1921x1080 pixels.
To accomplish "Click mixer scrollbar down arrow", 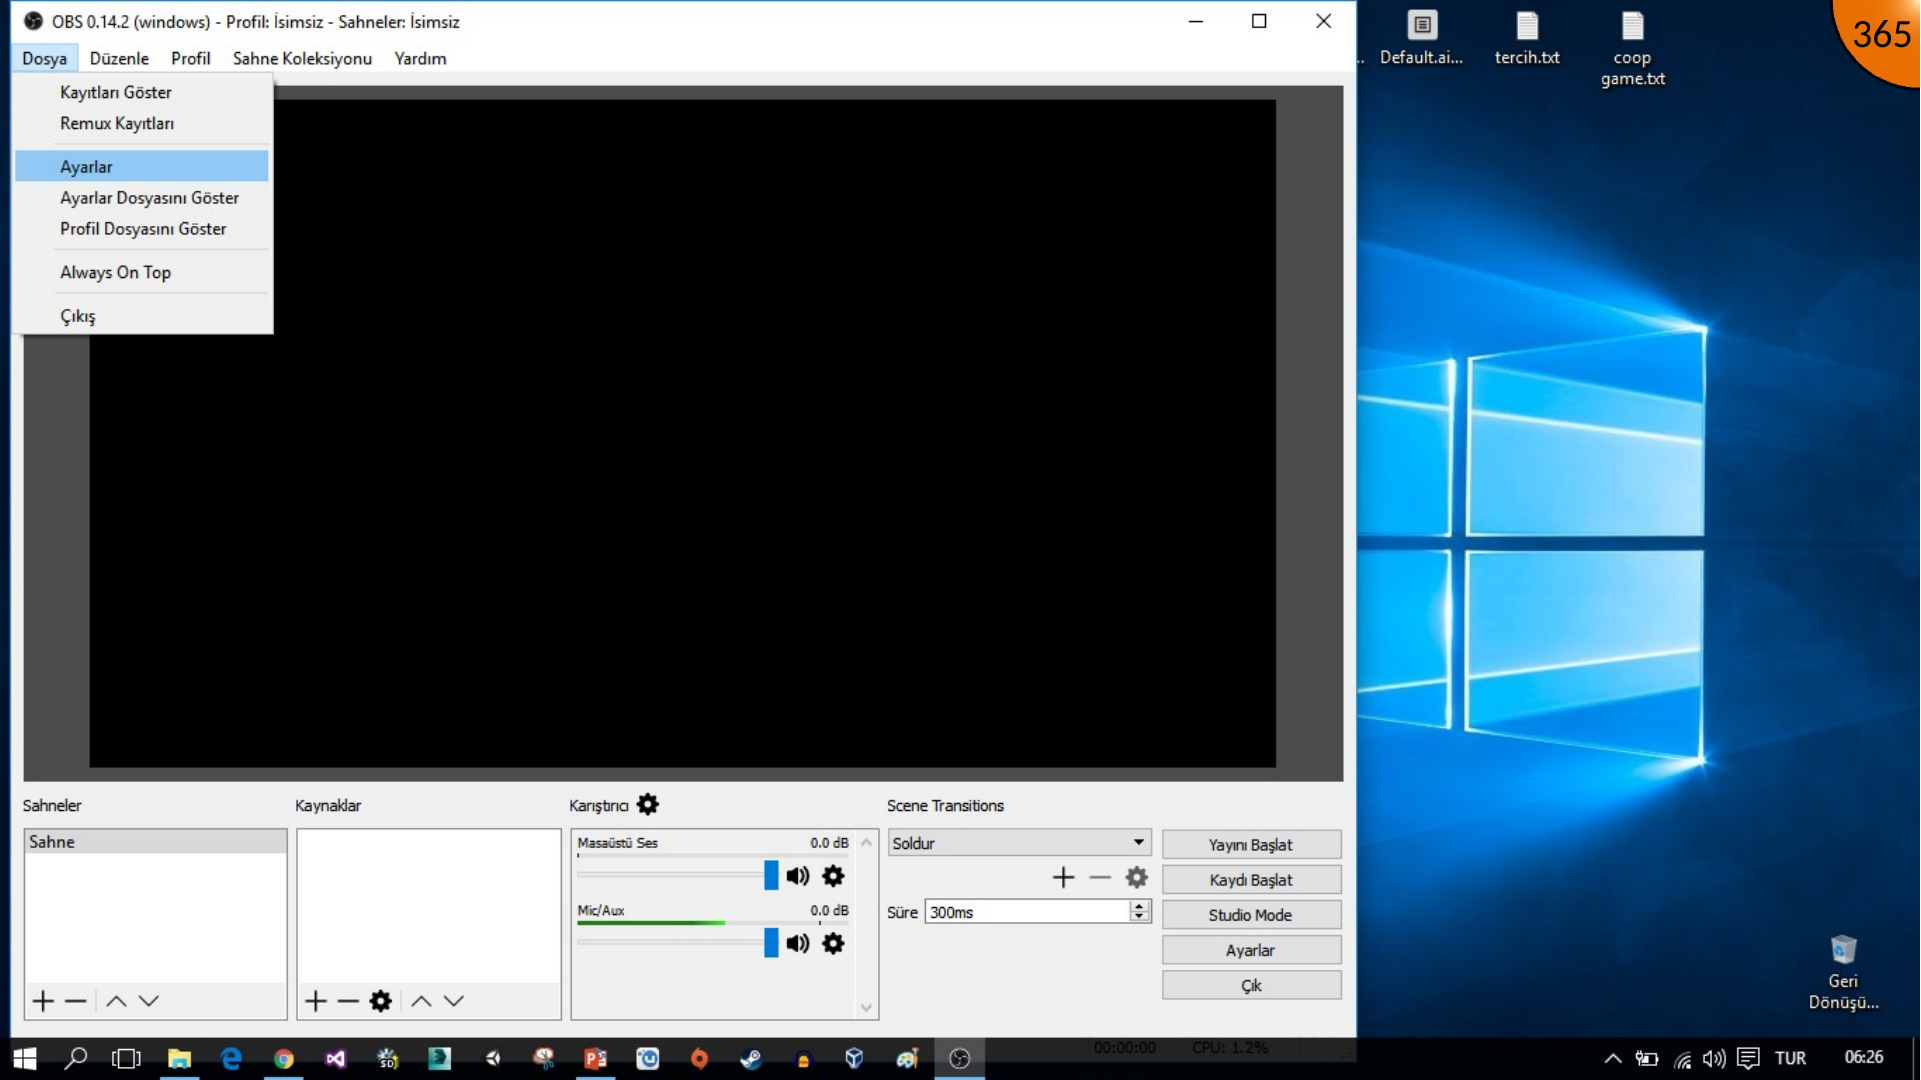I will point(866,1008).
